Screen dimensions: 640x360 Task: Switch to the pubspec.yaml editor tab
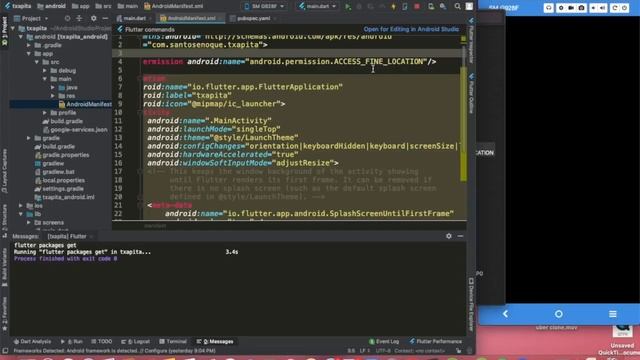tap(253, 18)
